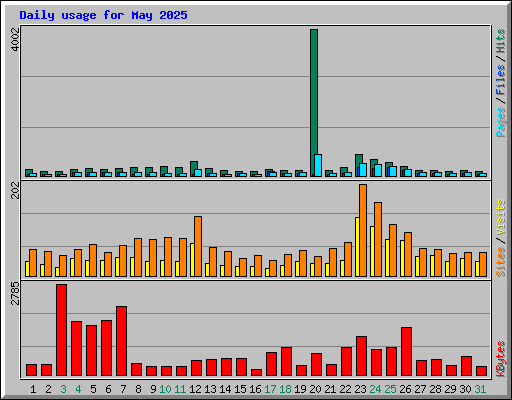Click the orange Visits bar for day 23
Viewport: 512px width, 400px height.
click(363, 230)
